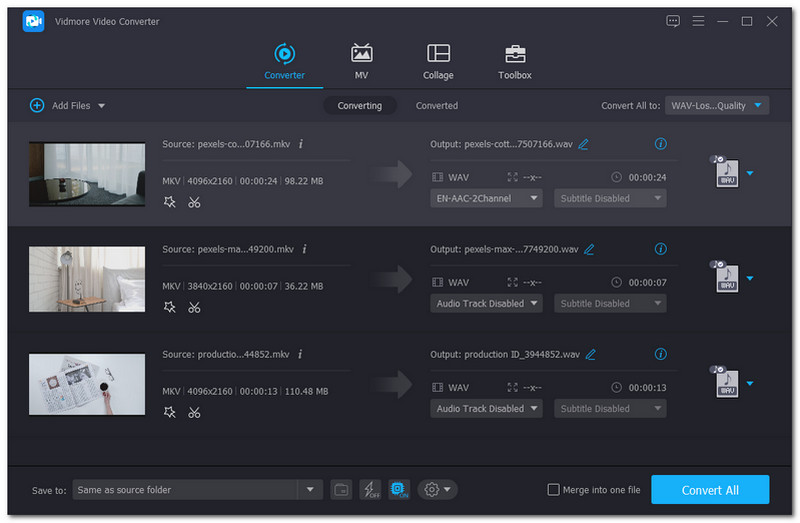Viewport: 800px width, 523px height.
Task: Open the MV tab
Action: tap(361, 61)
